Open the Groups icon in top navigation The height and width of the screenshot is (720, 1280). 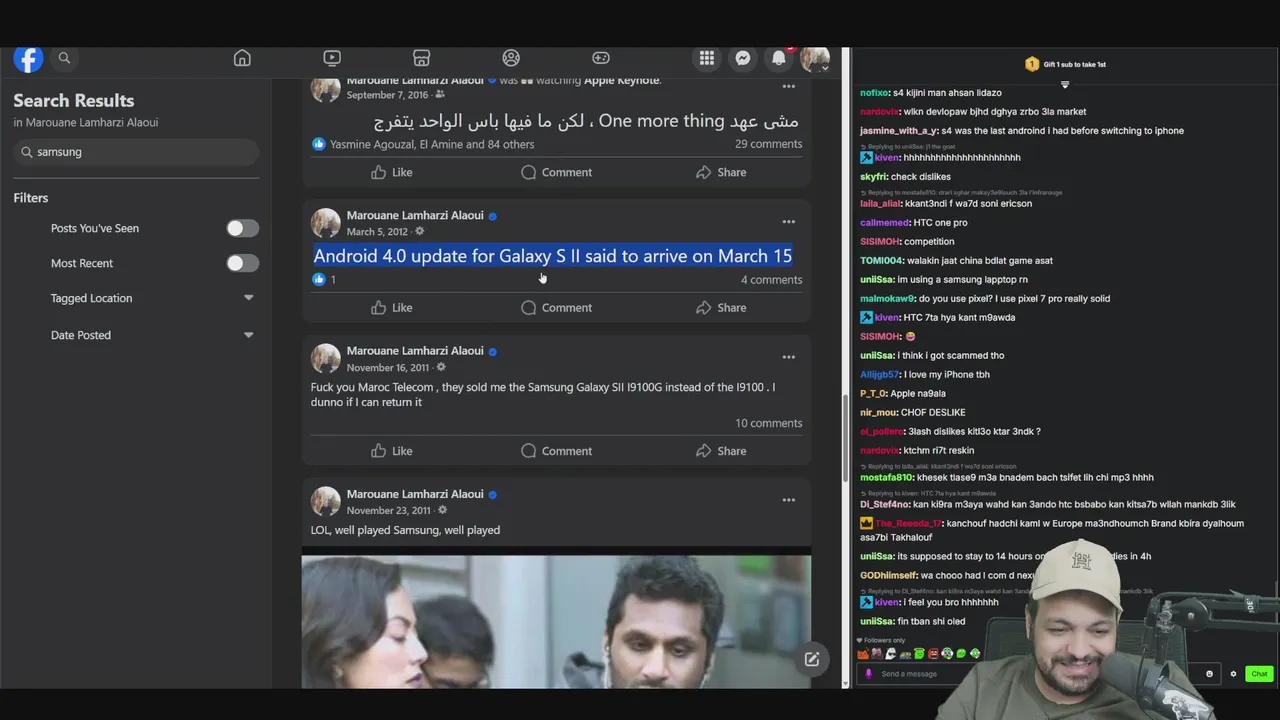tap(511, 58)
